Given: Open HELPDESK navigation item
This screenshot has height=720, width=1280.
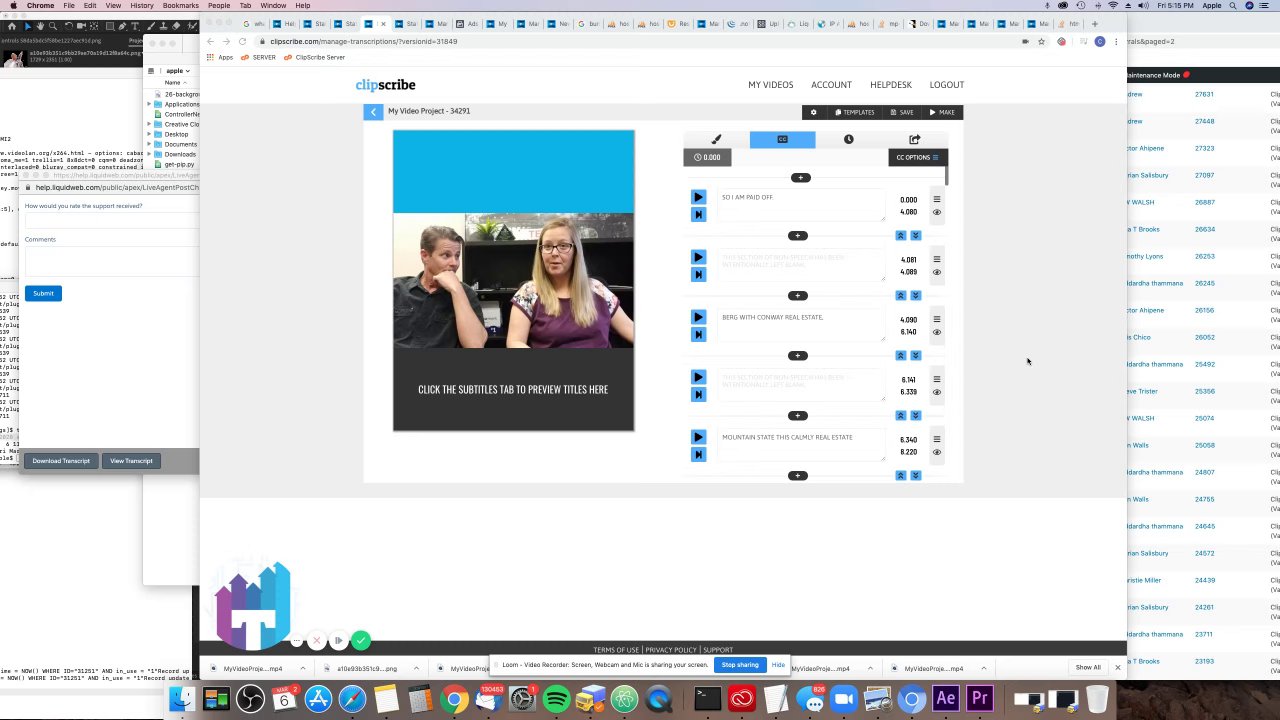Looking at the screenshot, I should pyautogui.click(x=890, y=85).
